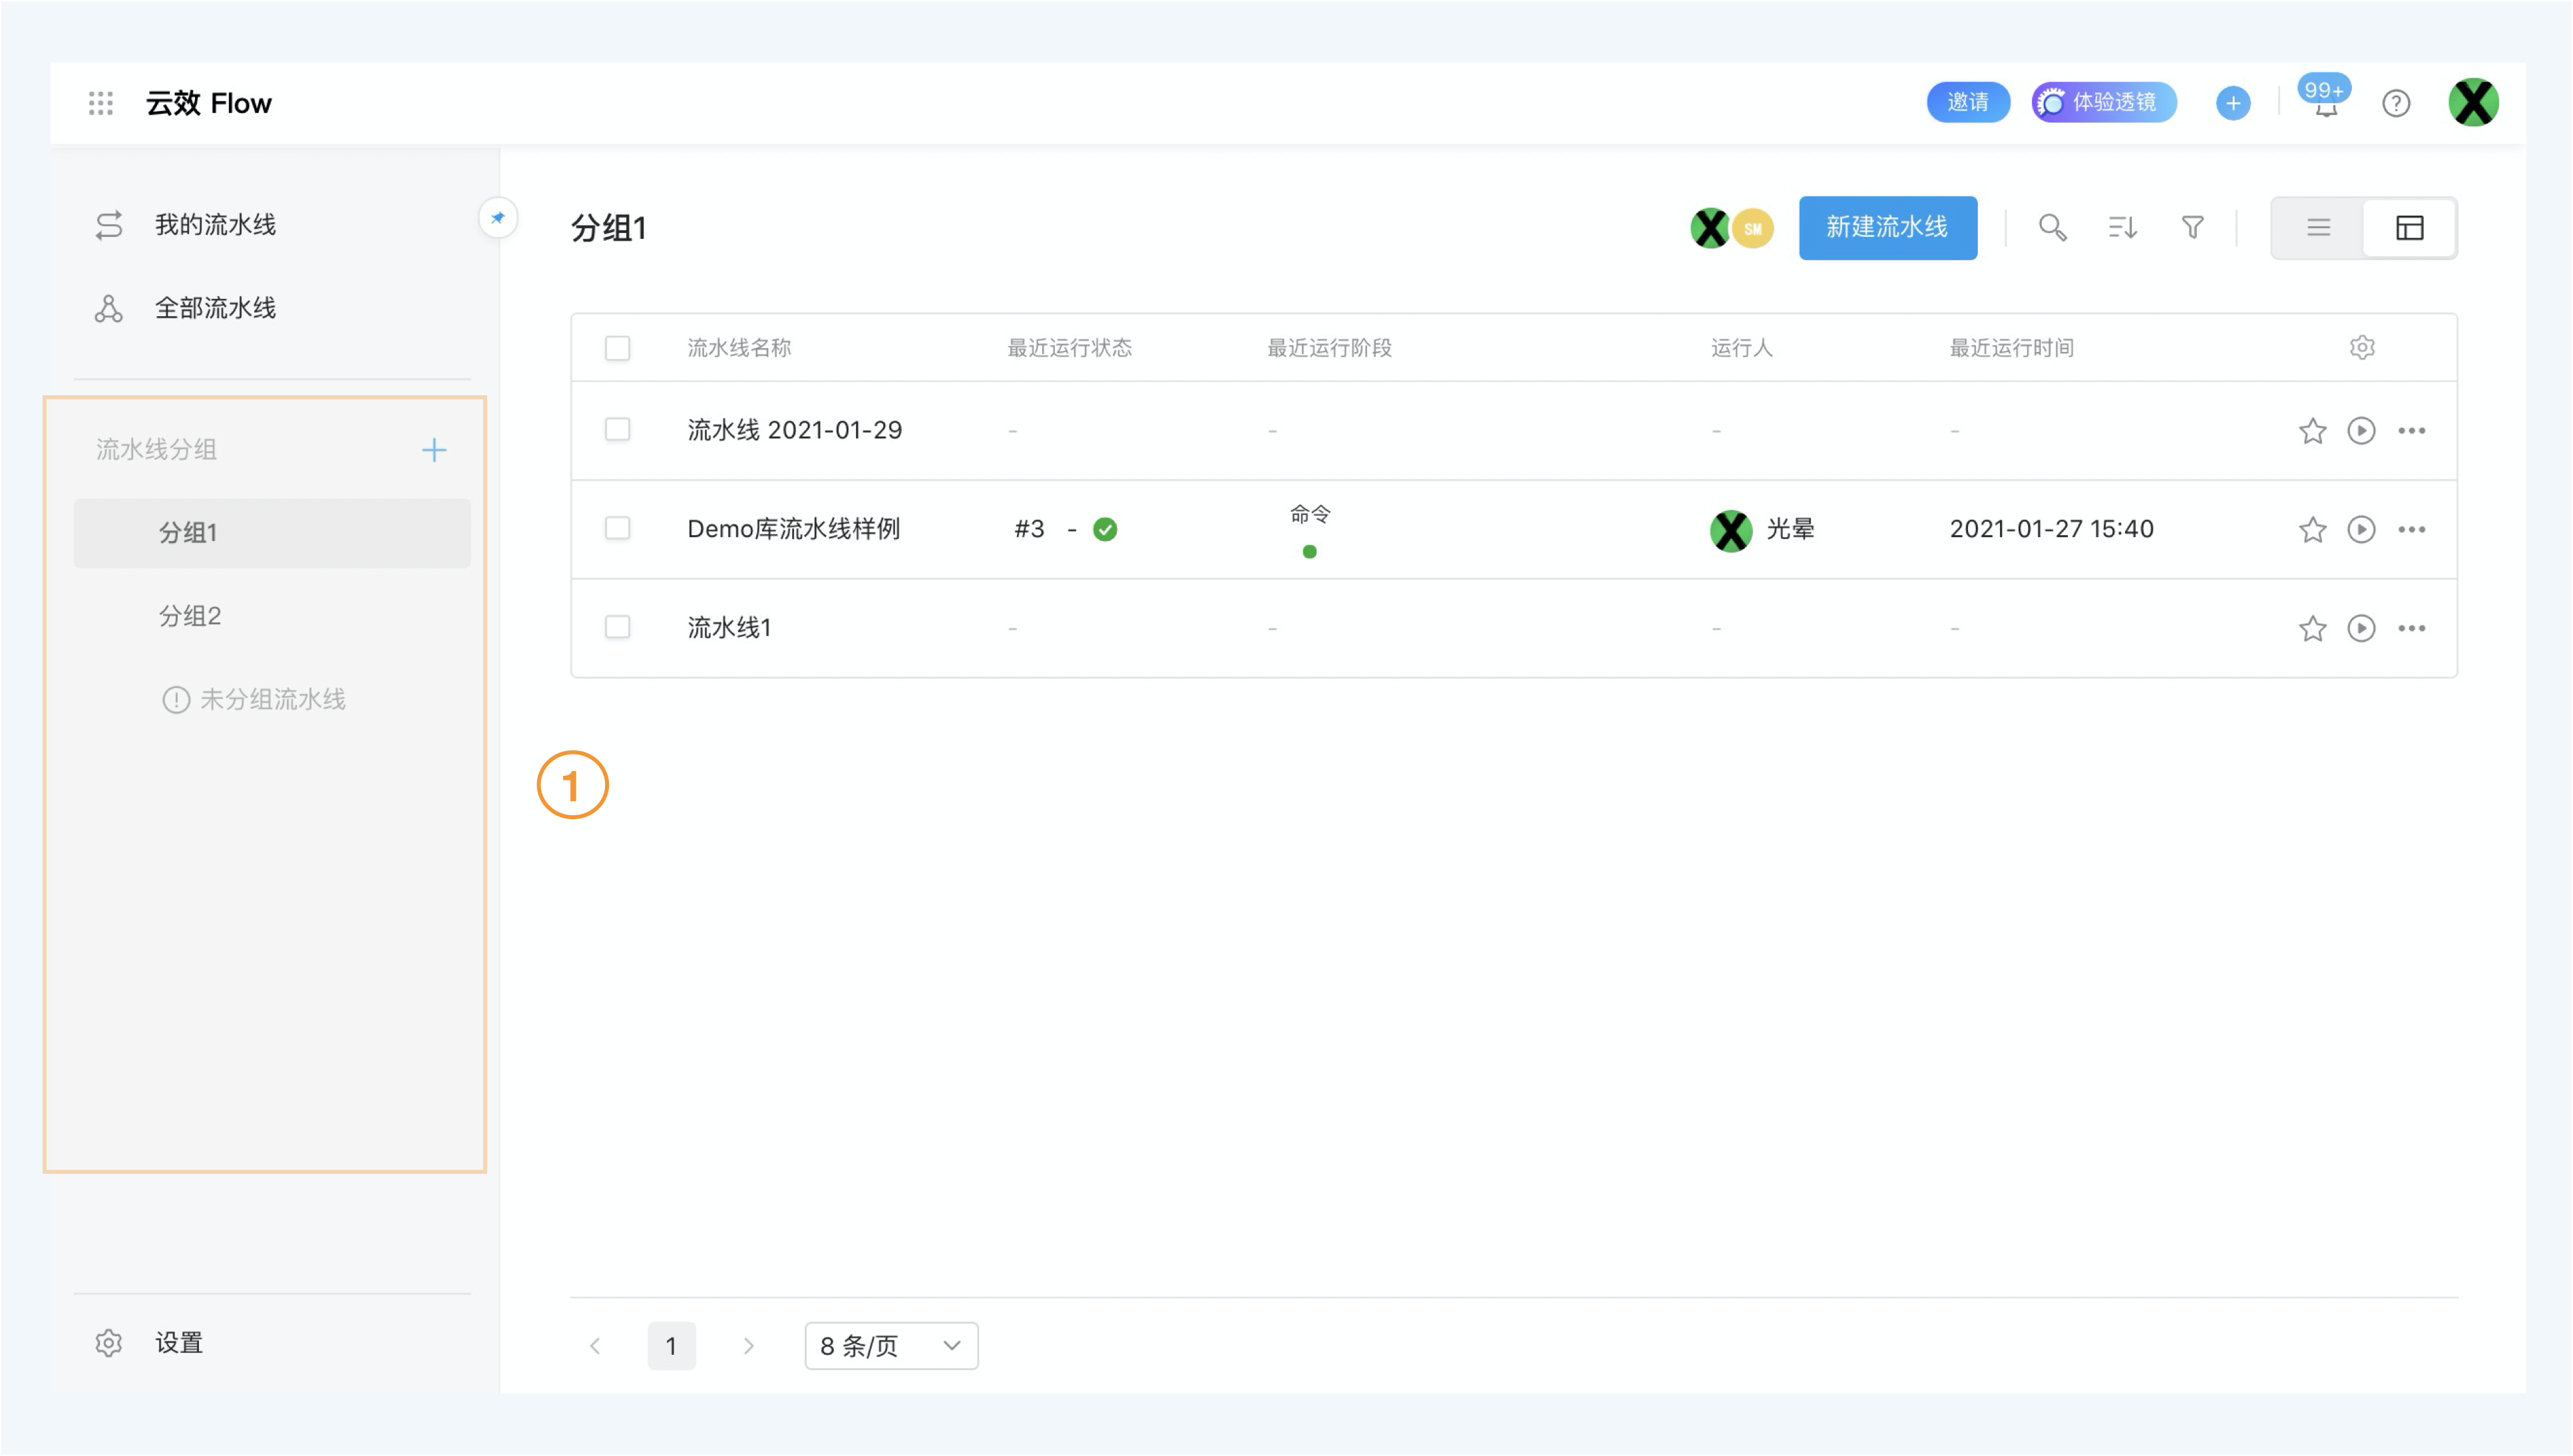Open the search magnifier icon
Image resolution: width=2573 pixels, height=1456 pixels.
pyautogui.click(x=2052, y=228)
